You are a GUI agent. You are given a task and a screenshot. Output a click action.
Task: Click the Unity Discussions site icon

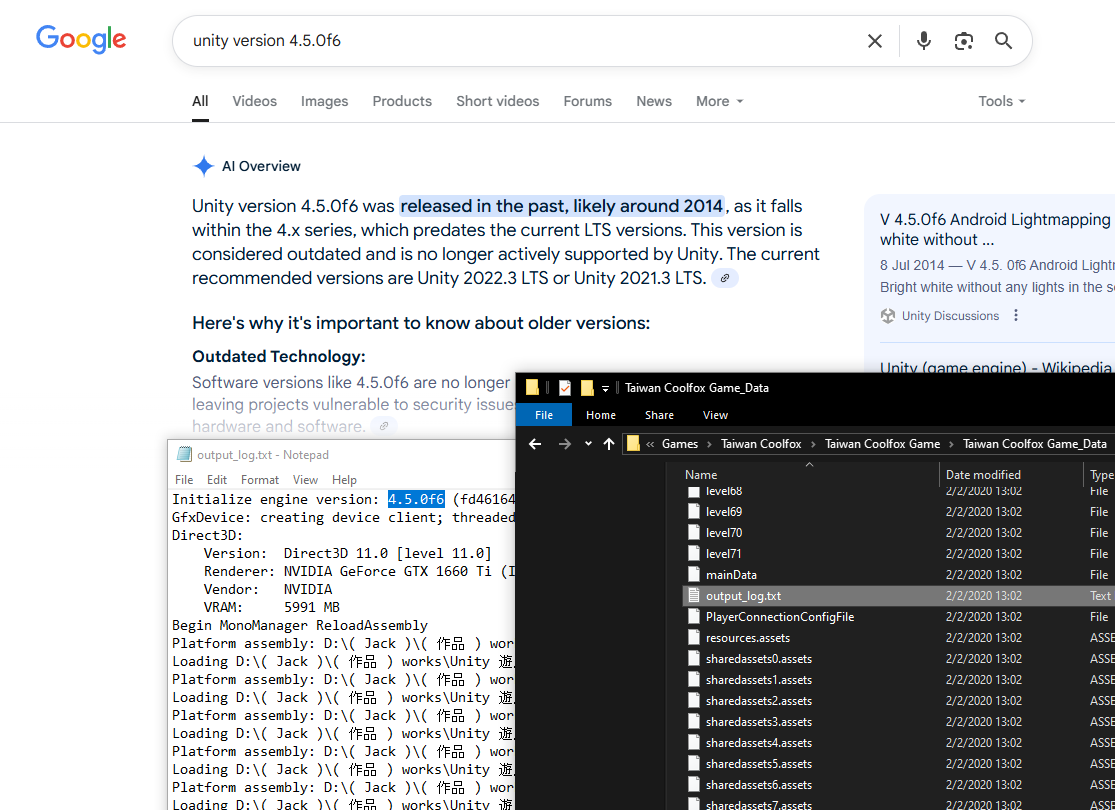887,316
